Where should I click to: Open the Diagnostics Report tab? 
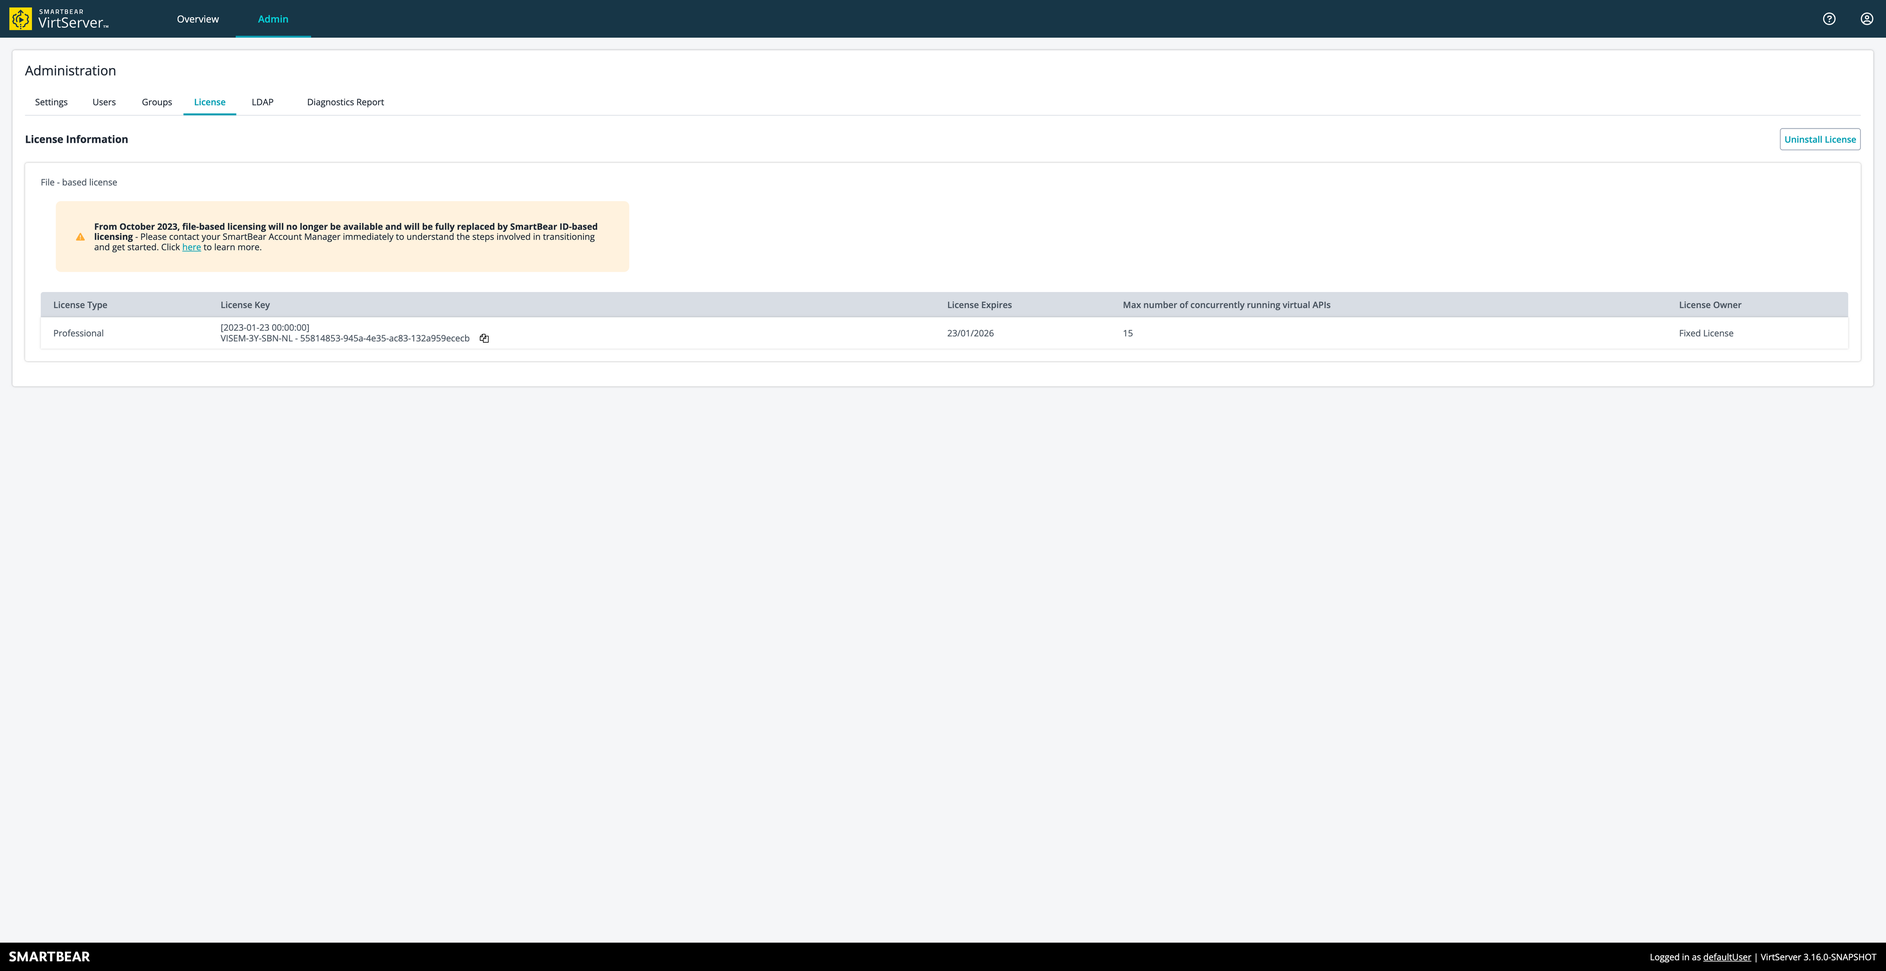[x=345, y=102]
